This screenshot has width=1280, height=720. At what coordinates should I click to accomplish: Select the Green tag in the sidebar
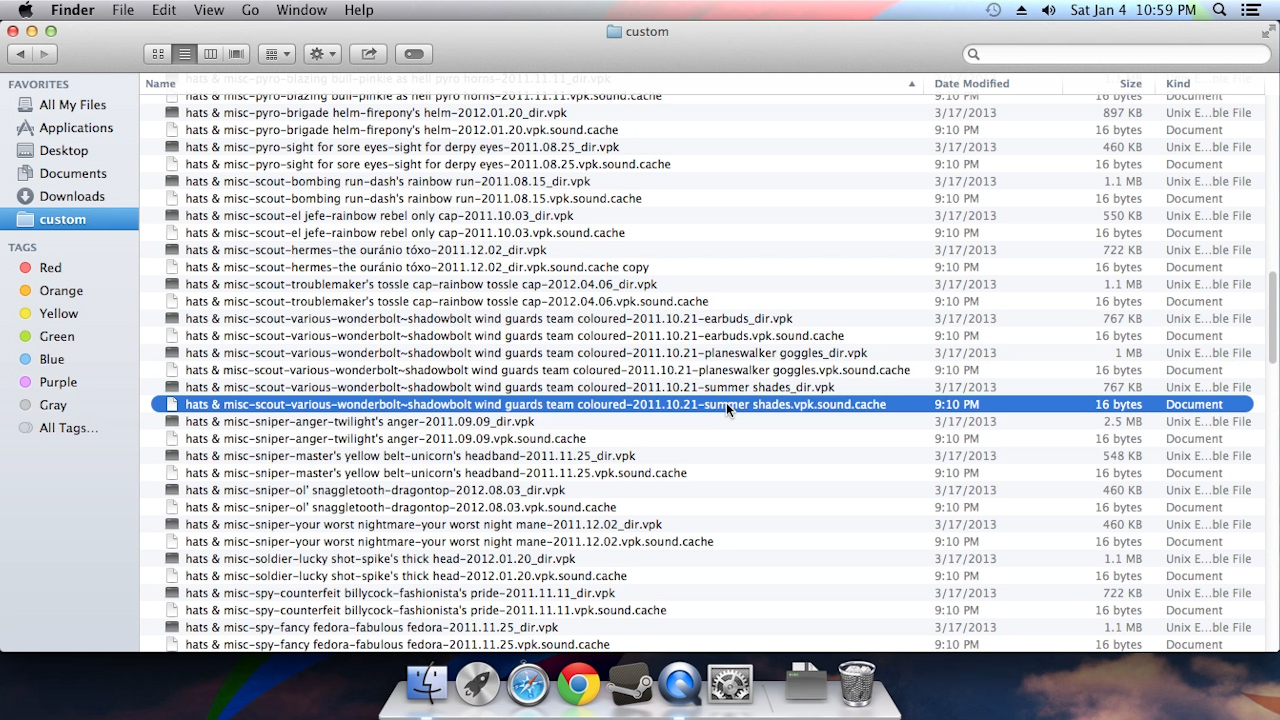[57, 337]
